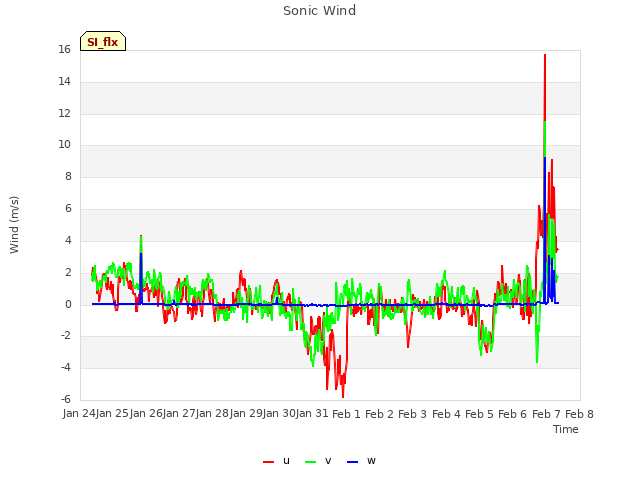Click the SI_flx label badge
The height and width of the screenshot is (480, 640).
[103, 41]
